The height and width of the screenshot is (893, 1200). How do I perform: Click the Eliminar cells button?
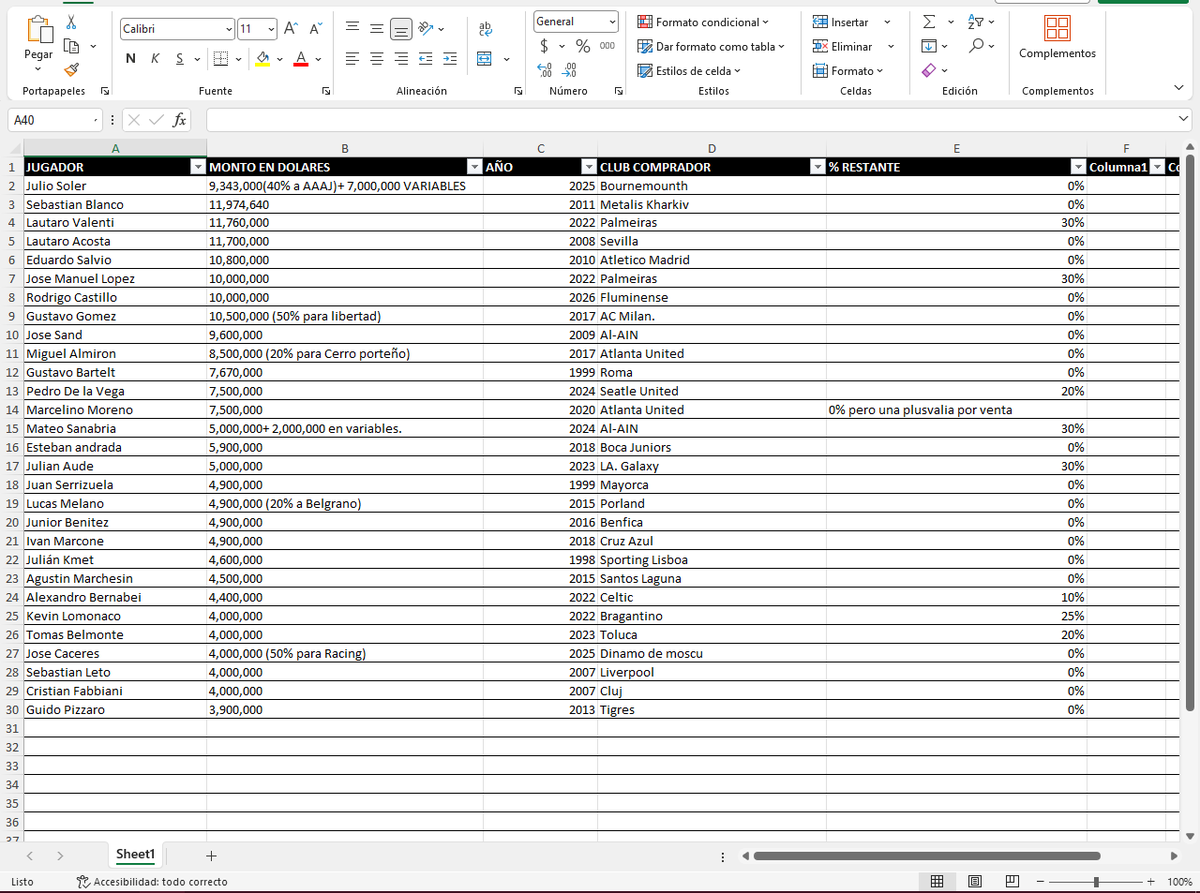[x=842, y=46]
